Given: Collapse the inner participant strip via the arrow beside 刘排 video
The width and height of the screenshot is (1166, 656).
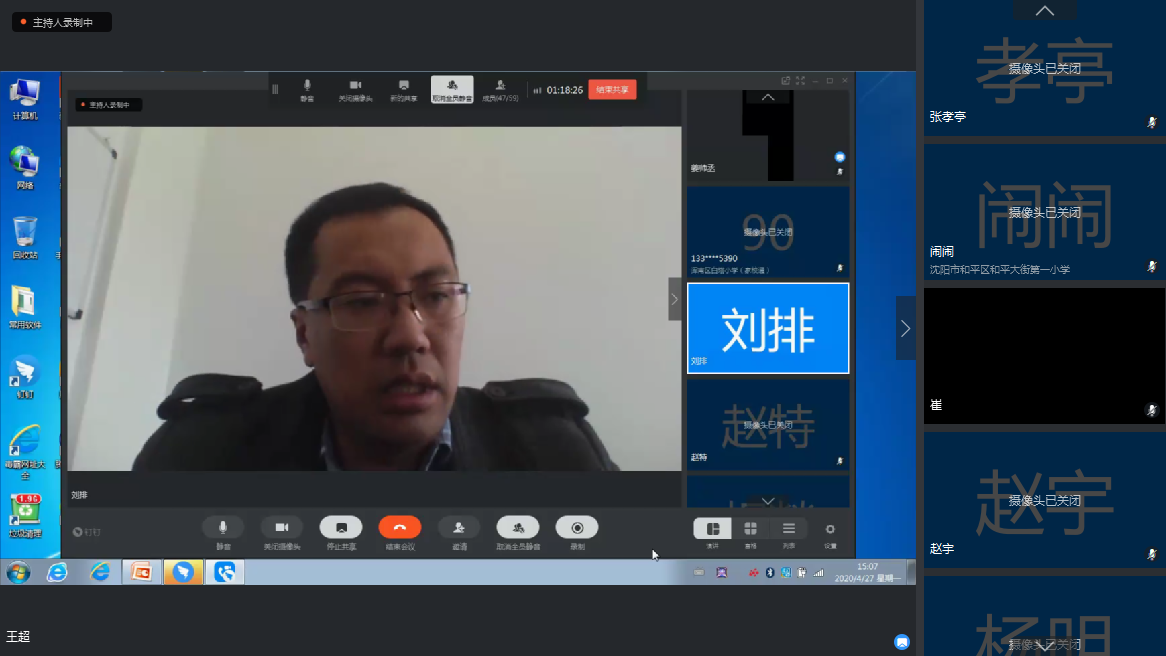Looking at the screenshot, I should [x=675, y=299].
